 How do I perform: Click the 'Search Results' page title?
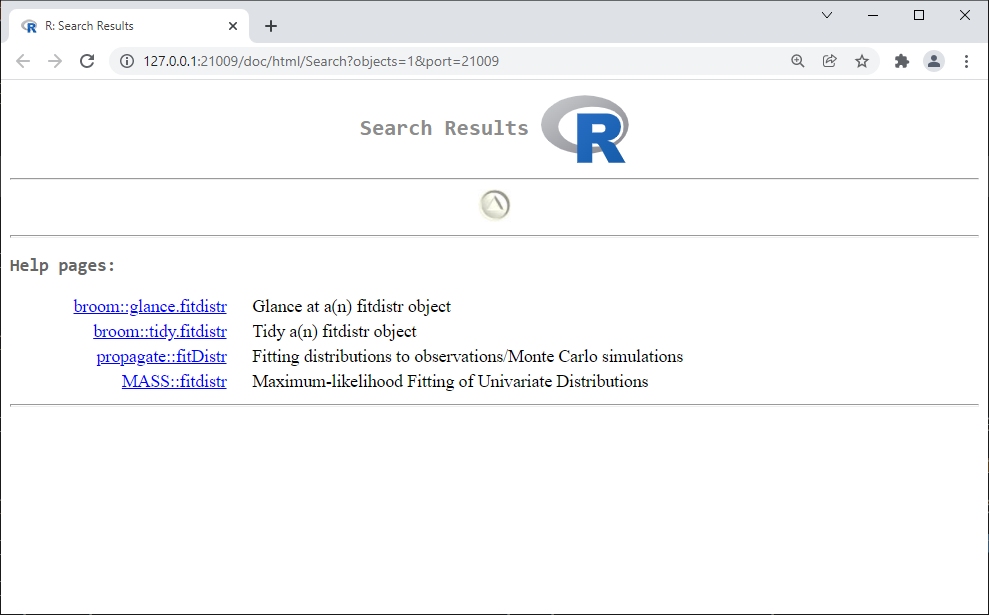(444, 128)
